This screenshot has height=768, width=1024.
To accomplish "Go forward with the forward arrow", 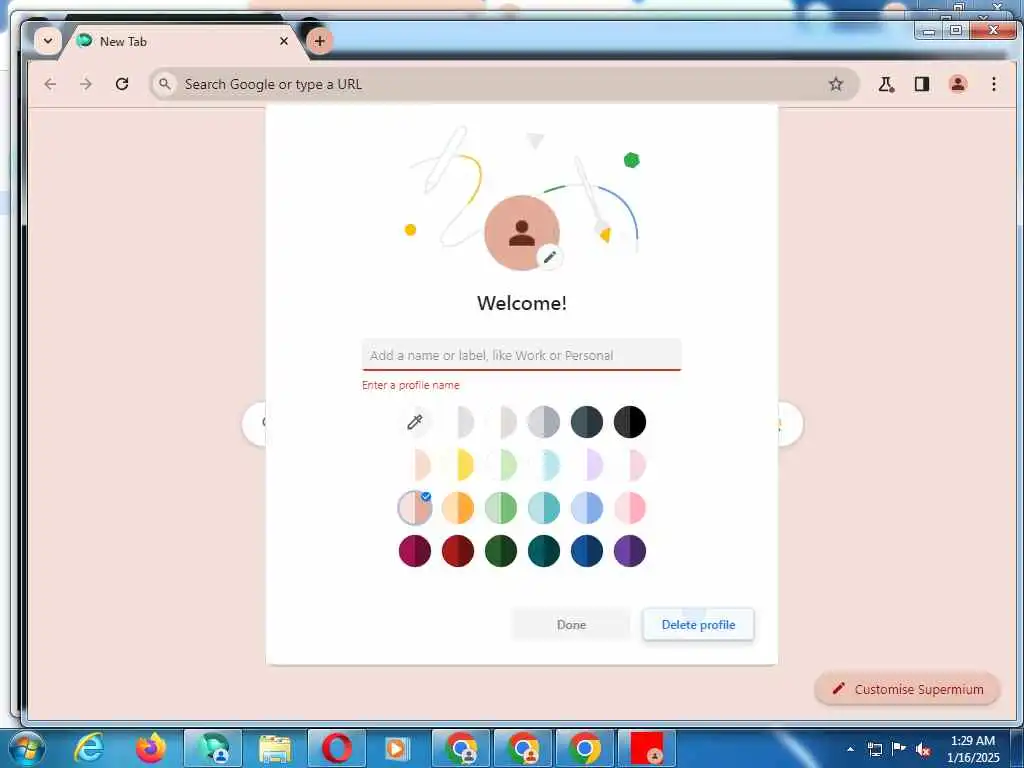I will [86, 84].
